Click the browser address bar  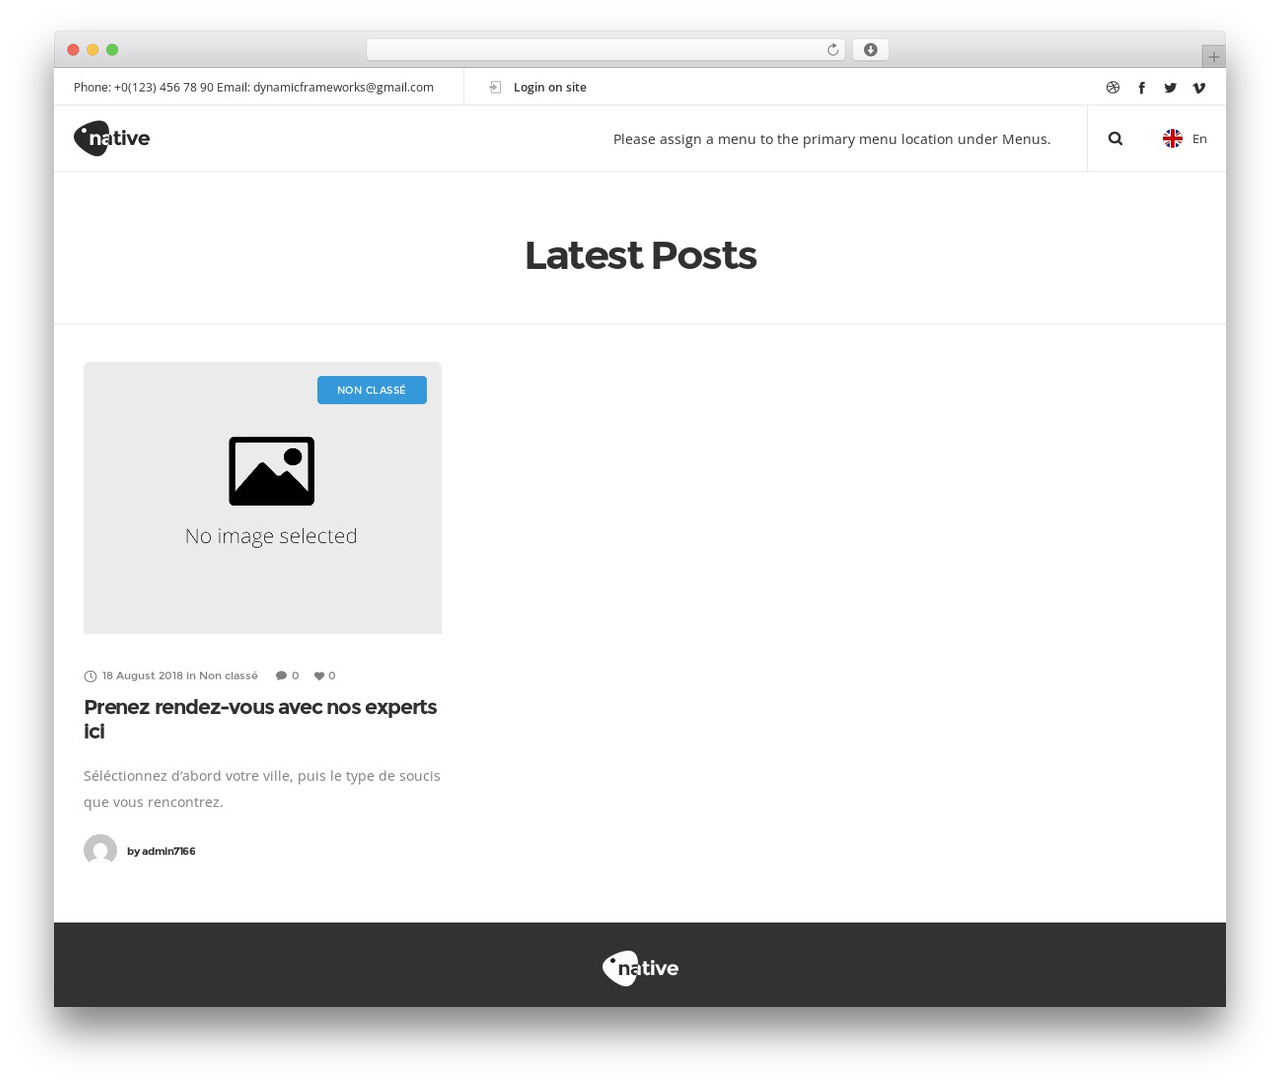(605, 50)
